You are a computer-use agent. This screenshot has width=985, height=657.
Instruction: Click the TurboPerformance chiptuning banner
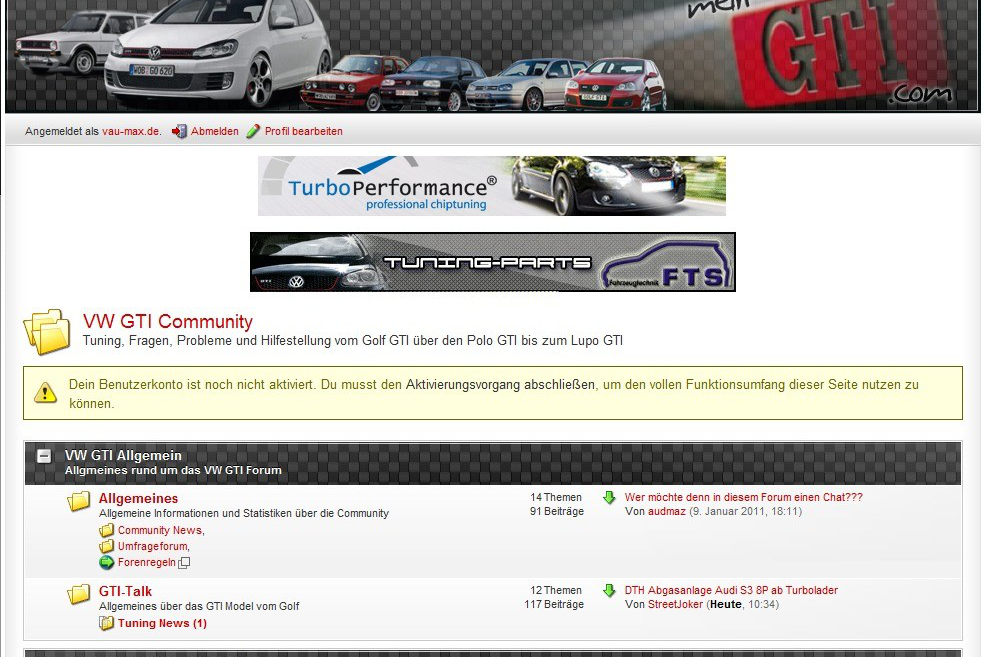pos(491,186)
